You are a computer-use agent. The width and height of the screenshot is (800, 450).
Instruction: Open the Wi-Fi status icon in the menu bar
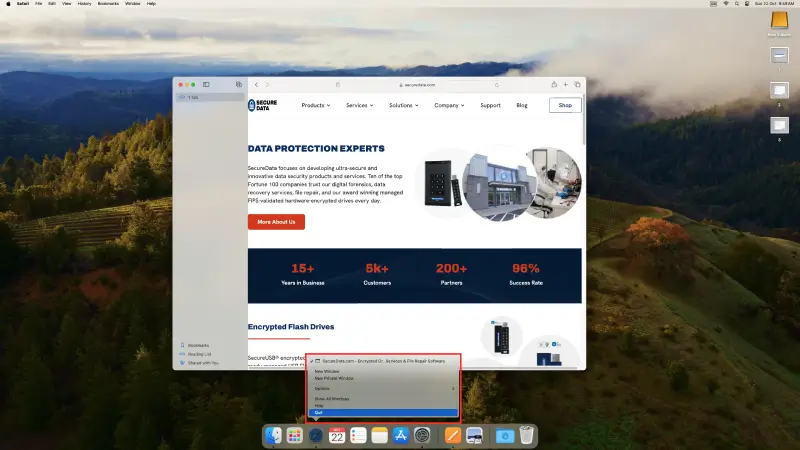tap(726, 4)
